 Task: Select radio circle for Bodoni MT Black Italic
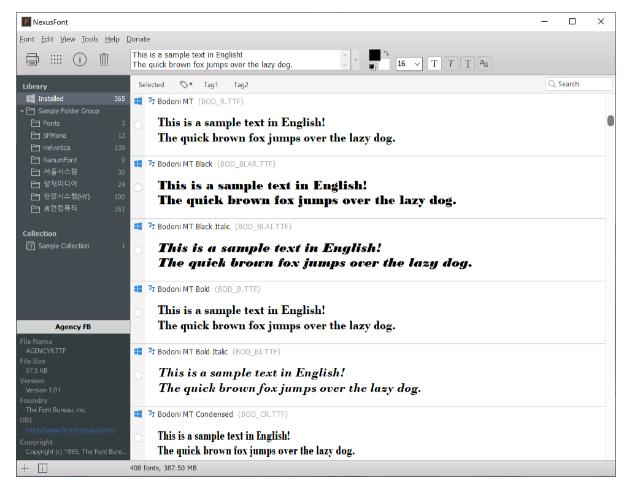(x=138, y=250)
